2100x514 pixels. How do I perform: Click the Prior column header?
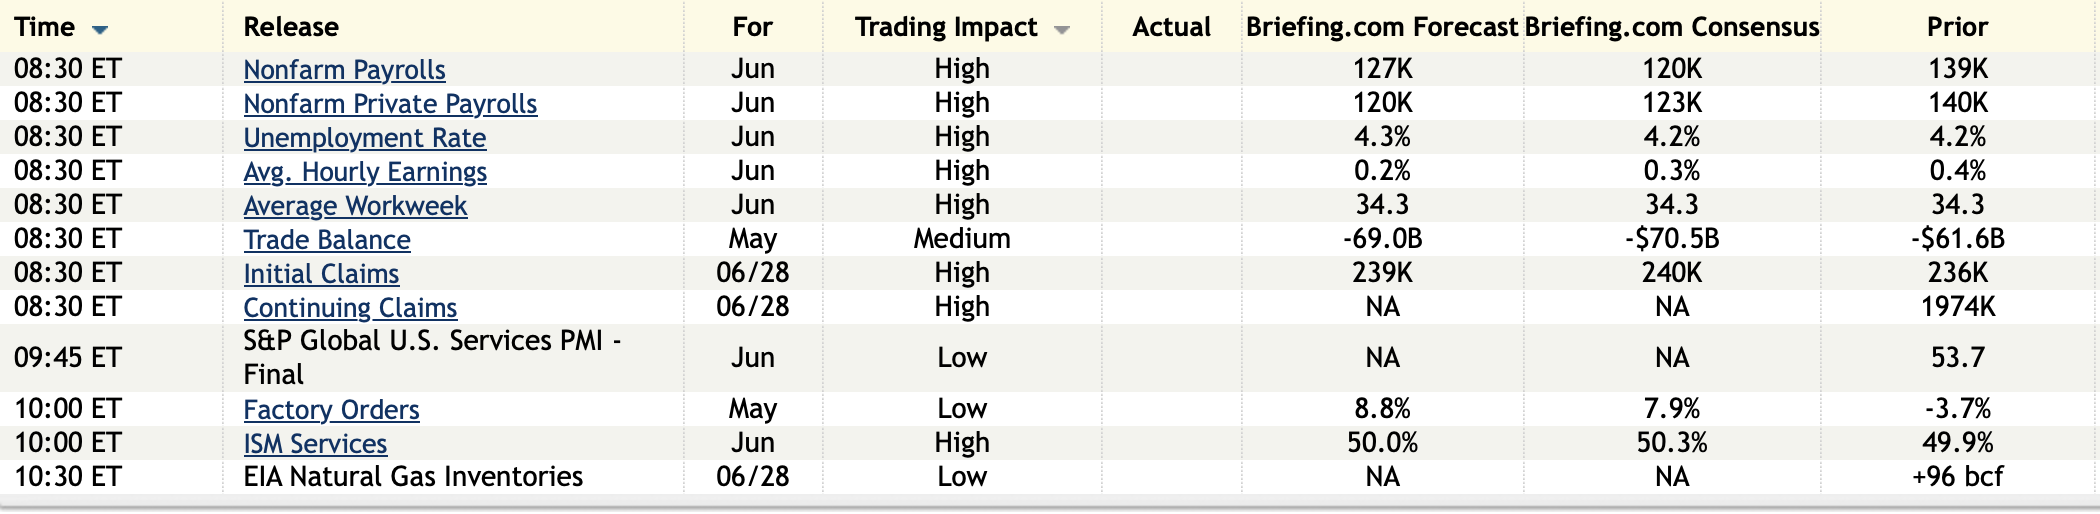pos(1957,27)
